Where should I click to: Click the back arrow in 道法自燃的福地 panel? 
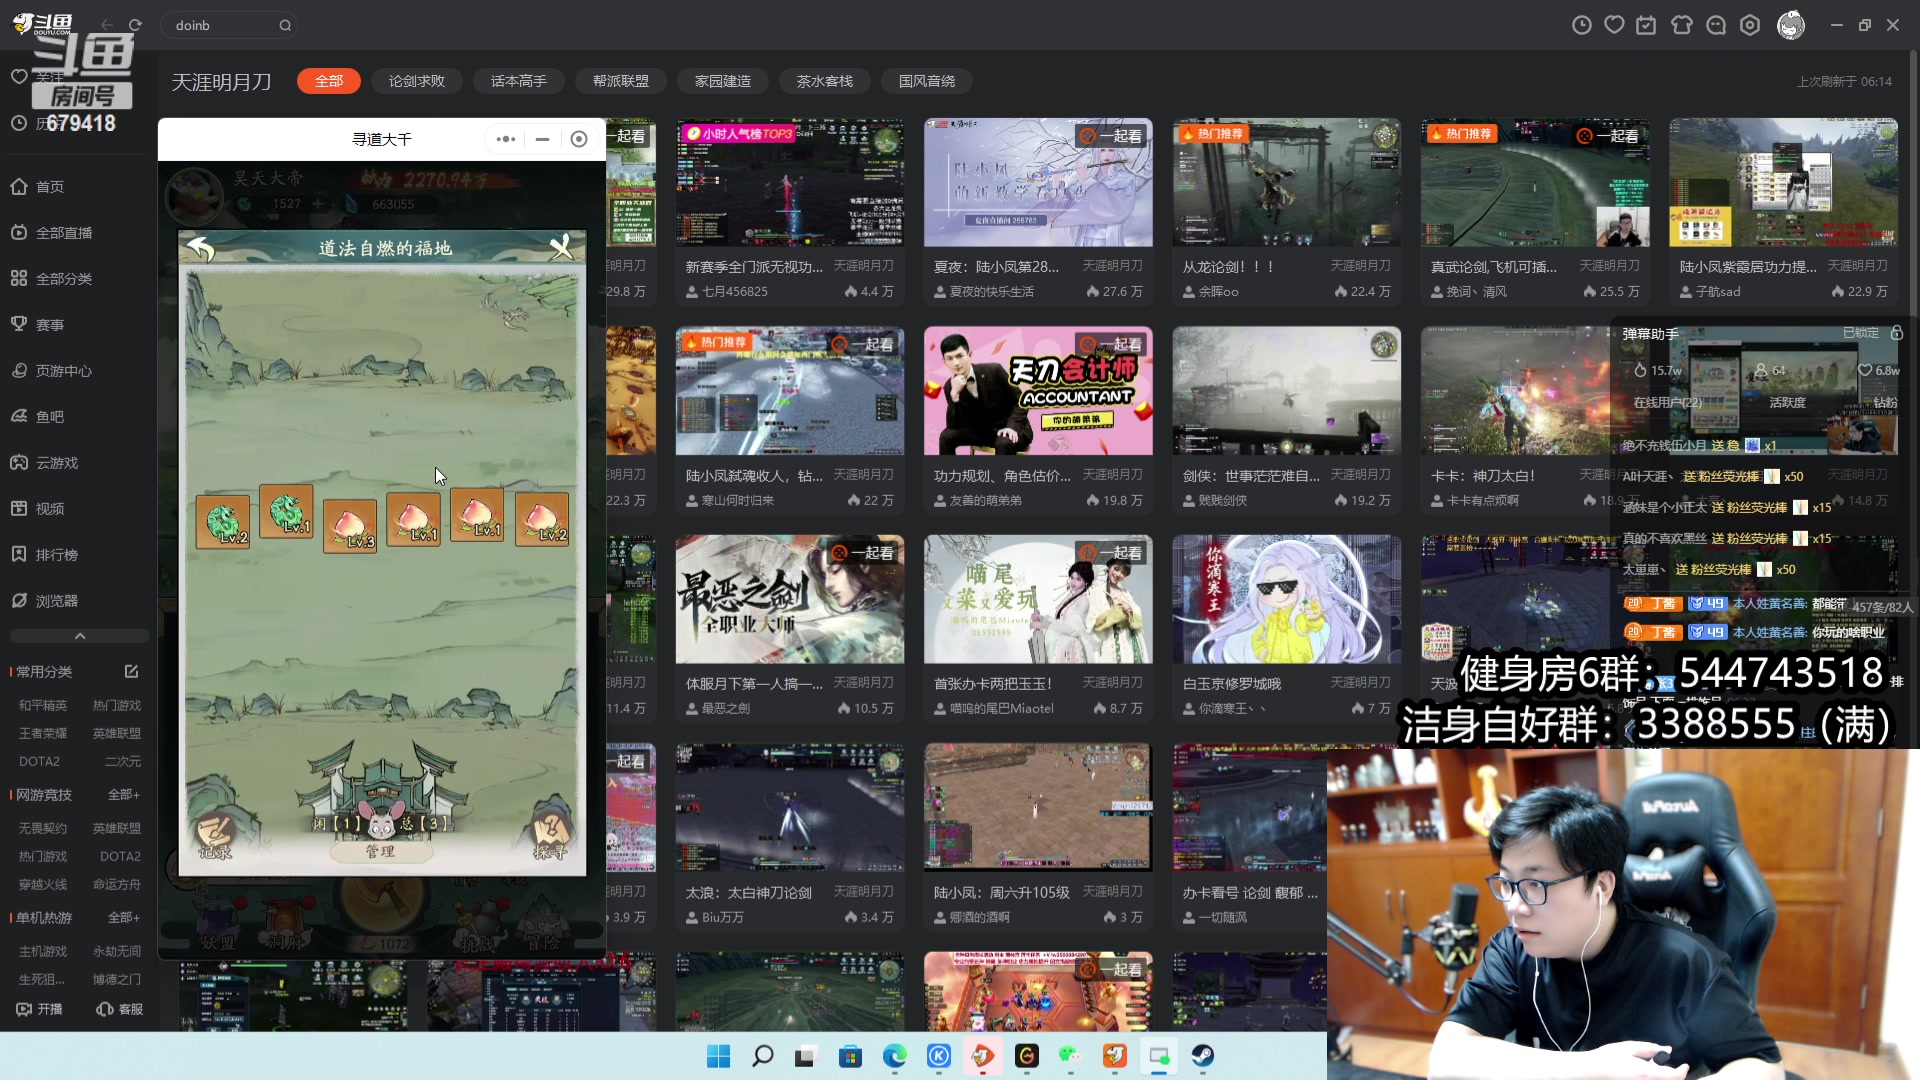(x=201, y=248)
